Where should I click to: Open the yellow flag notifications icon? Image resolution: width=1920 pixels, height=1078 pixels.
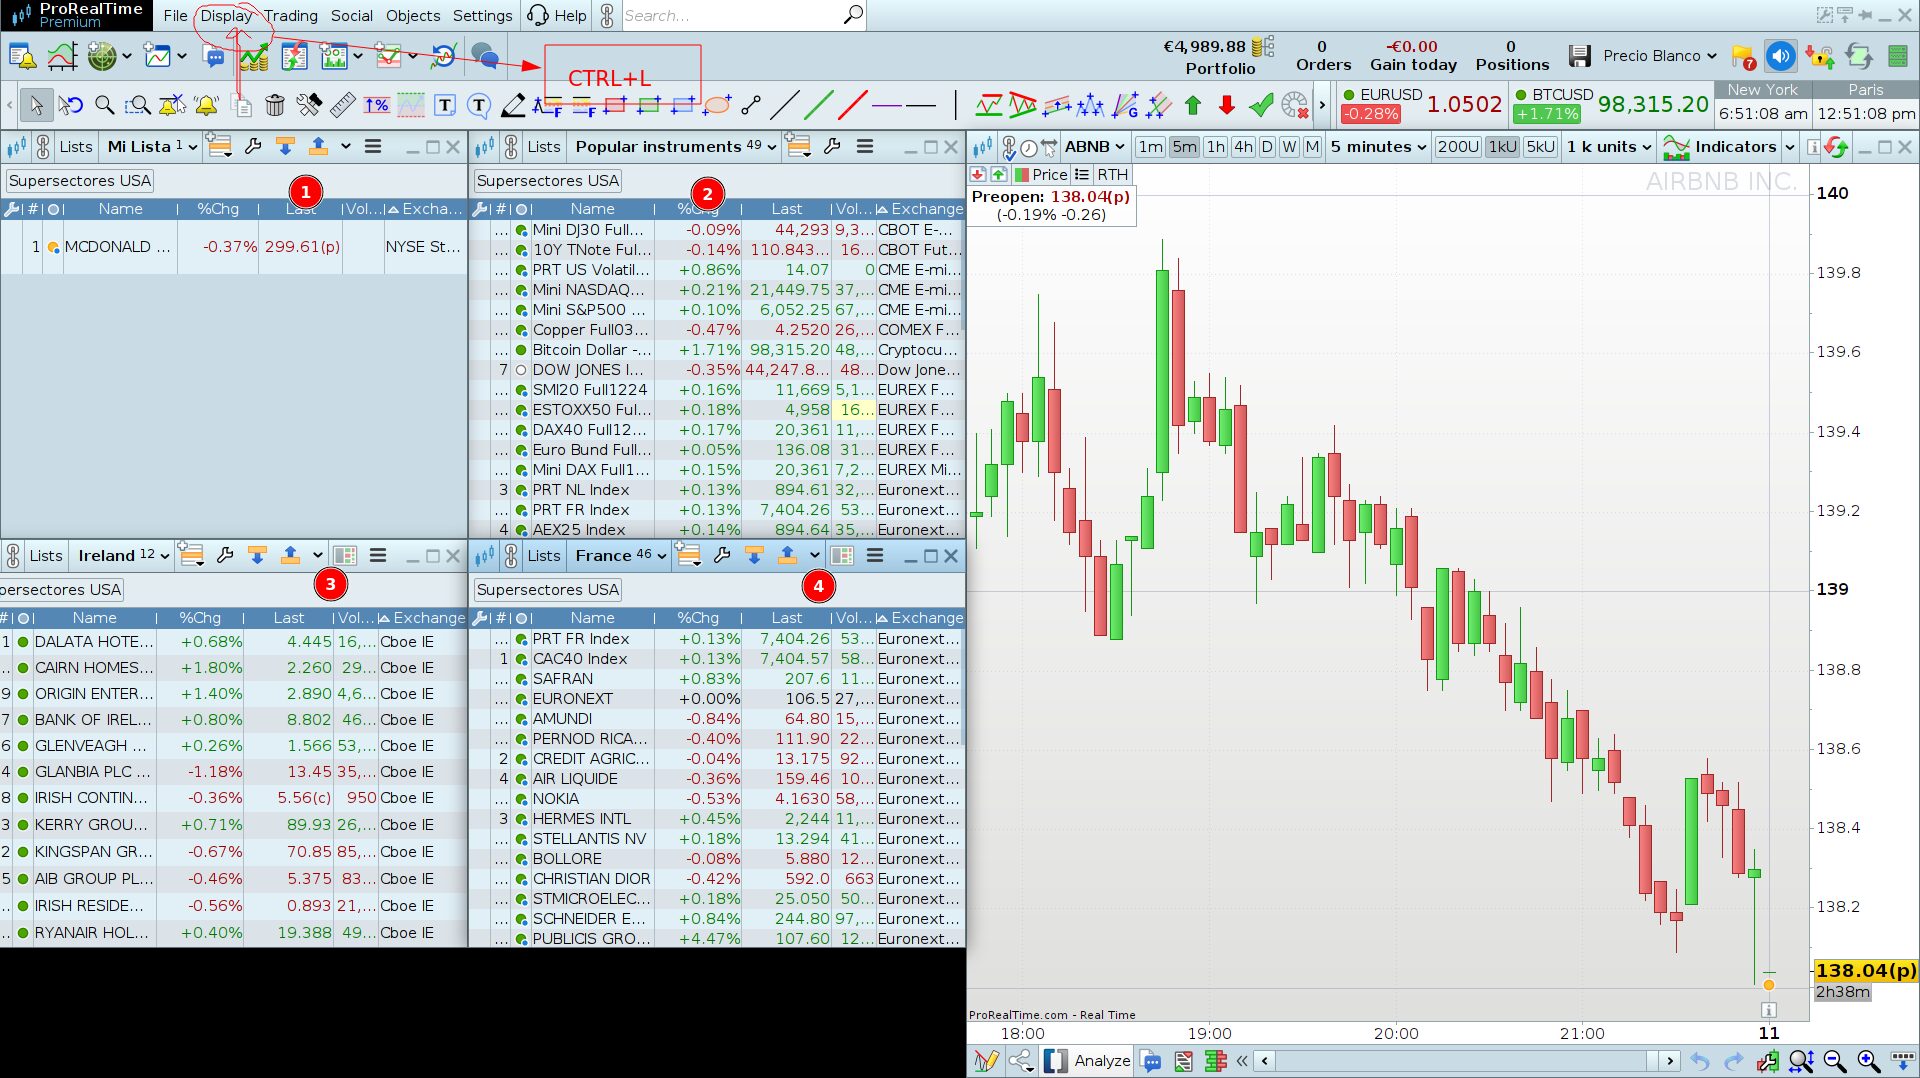(x=1743, y=57)
